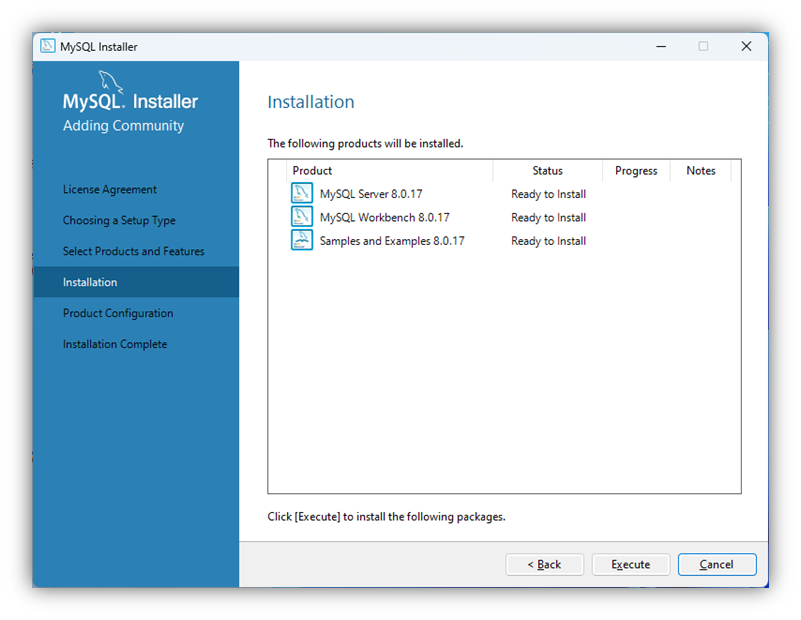
Task: Open the License Agreement step
Action: tap(110, 189)
